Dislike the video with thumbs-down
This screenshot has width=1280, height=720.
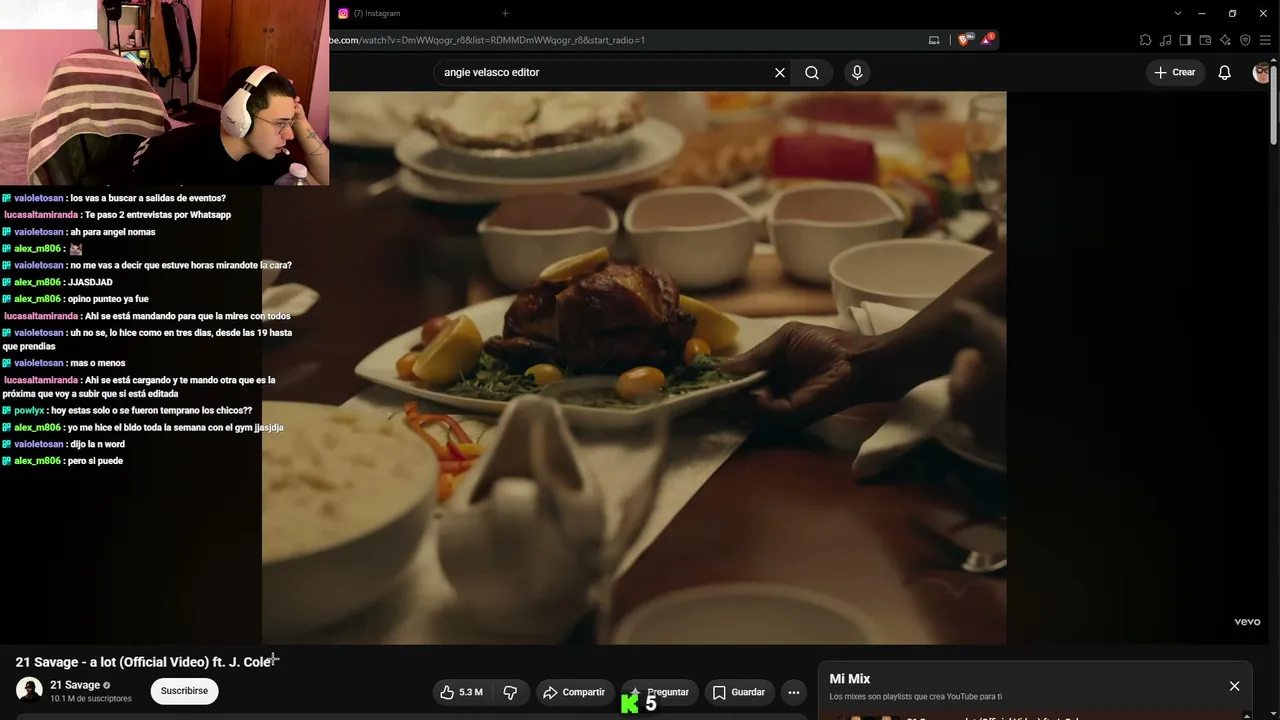coord(510,692)
